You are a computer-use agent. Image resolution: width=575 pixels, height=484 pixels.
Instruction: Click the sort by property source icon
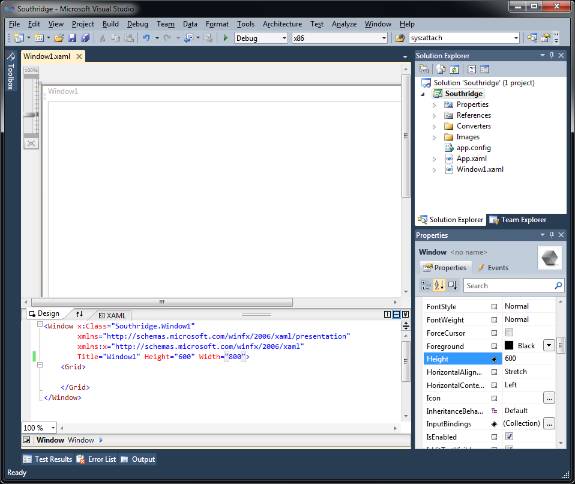(x=452, y=285)
